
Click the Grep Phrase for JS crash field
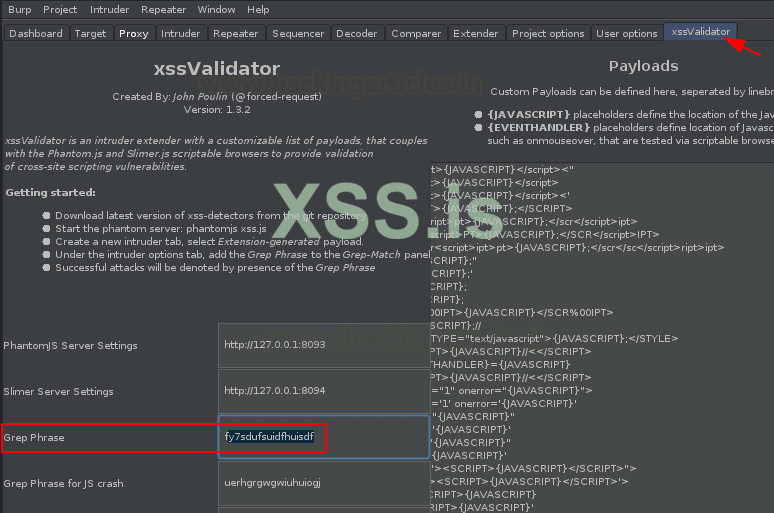(324, 482)
